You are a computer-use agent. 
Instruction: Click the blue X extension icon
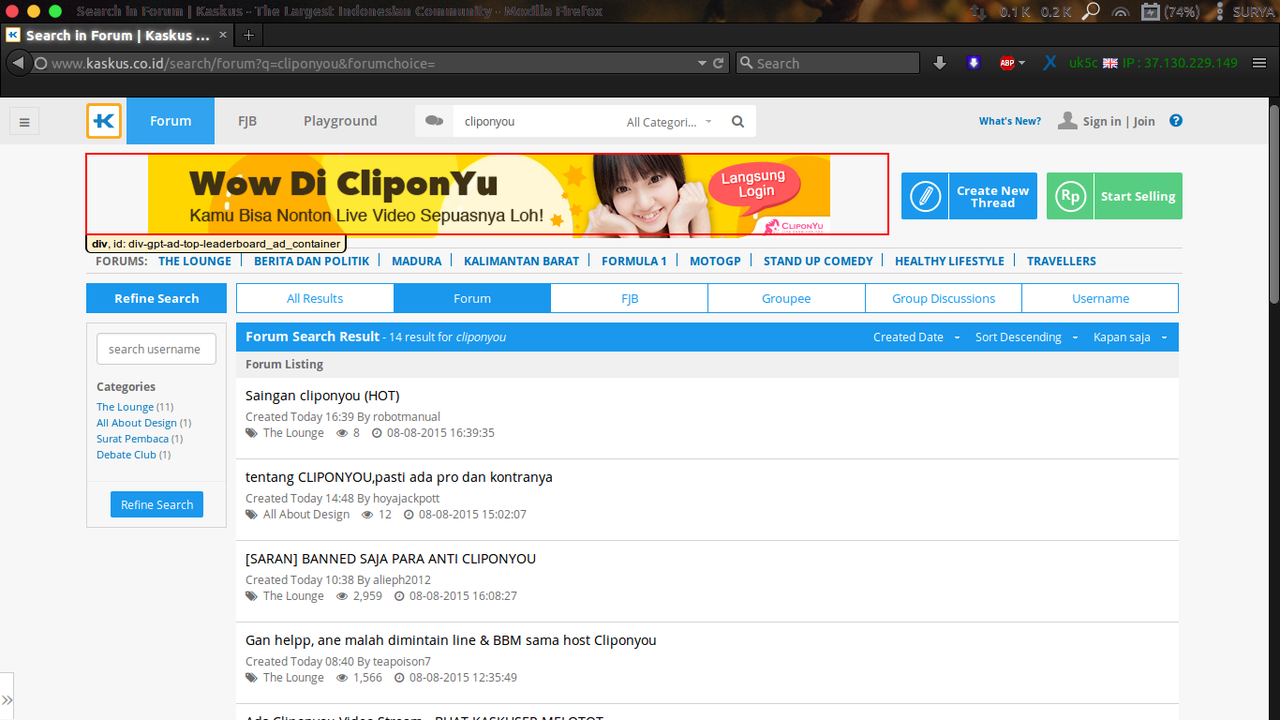click(x=1050, y=63)
